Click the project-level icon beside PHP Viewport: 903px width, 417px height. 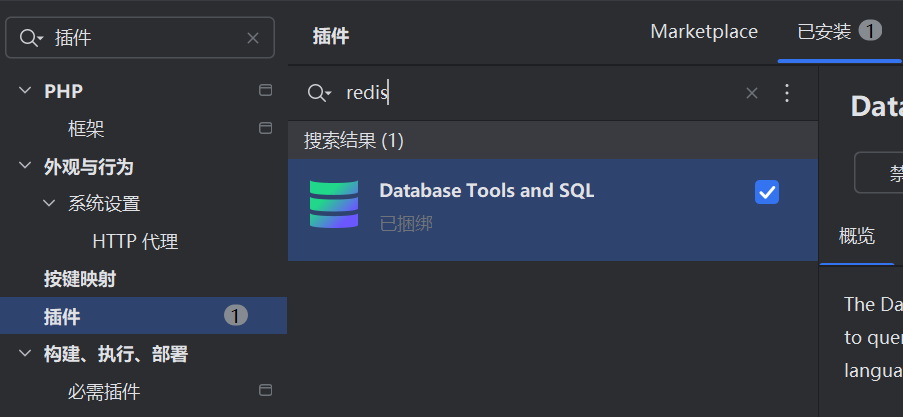(266, 91)
